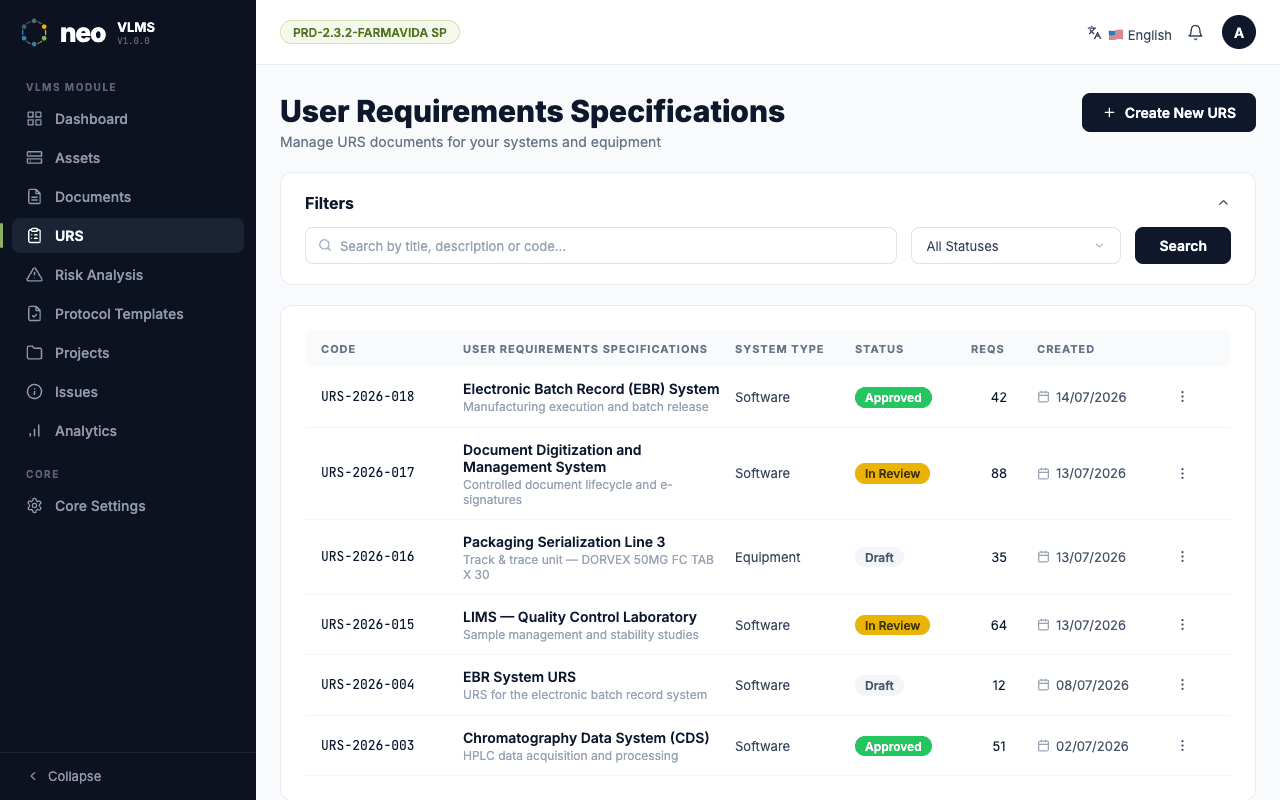Click the calendar icon for URS-2026-018
The height and width of the screenshot is (800, 1280).
(1043, 397)
